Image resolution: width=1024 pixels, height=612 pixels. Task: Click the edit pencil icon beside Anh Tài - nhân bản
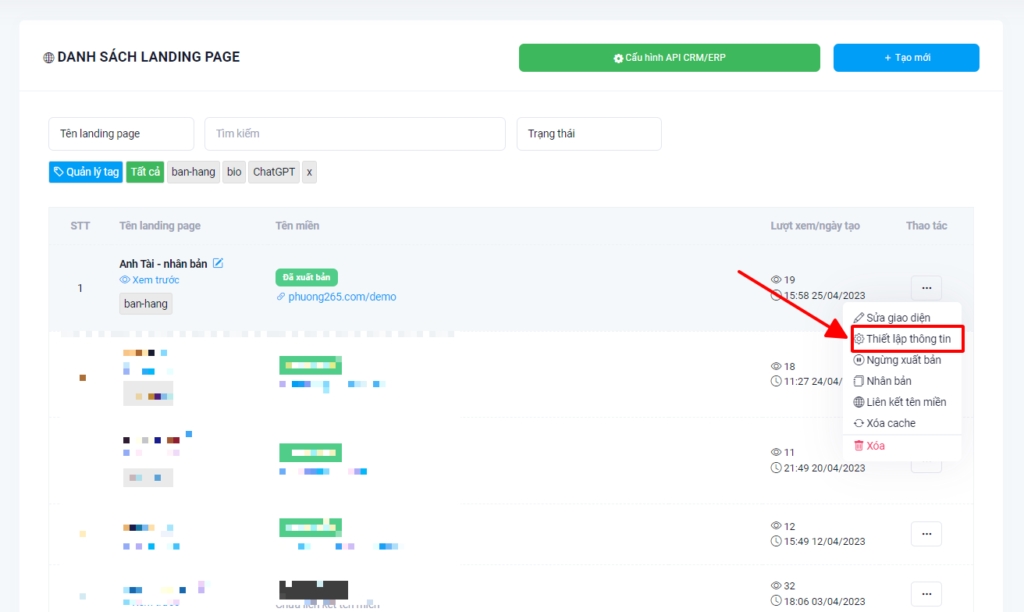(x=218, y=264)
